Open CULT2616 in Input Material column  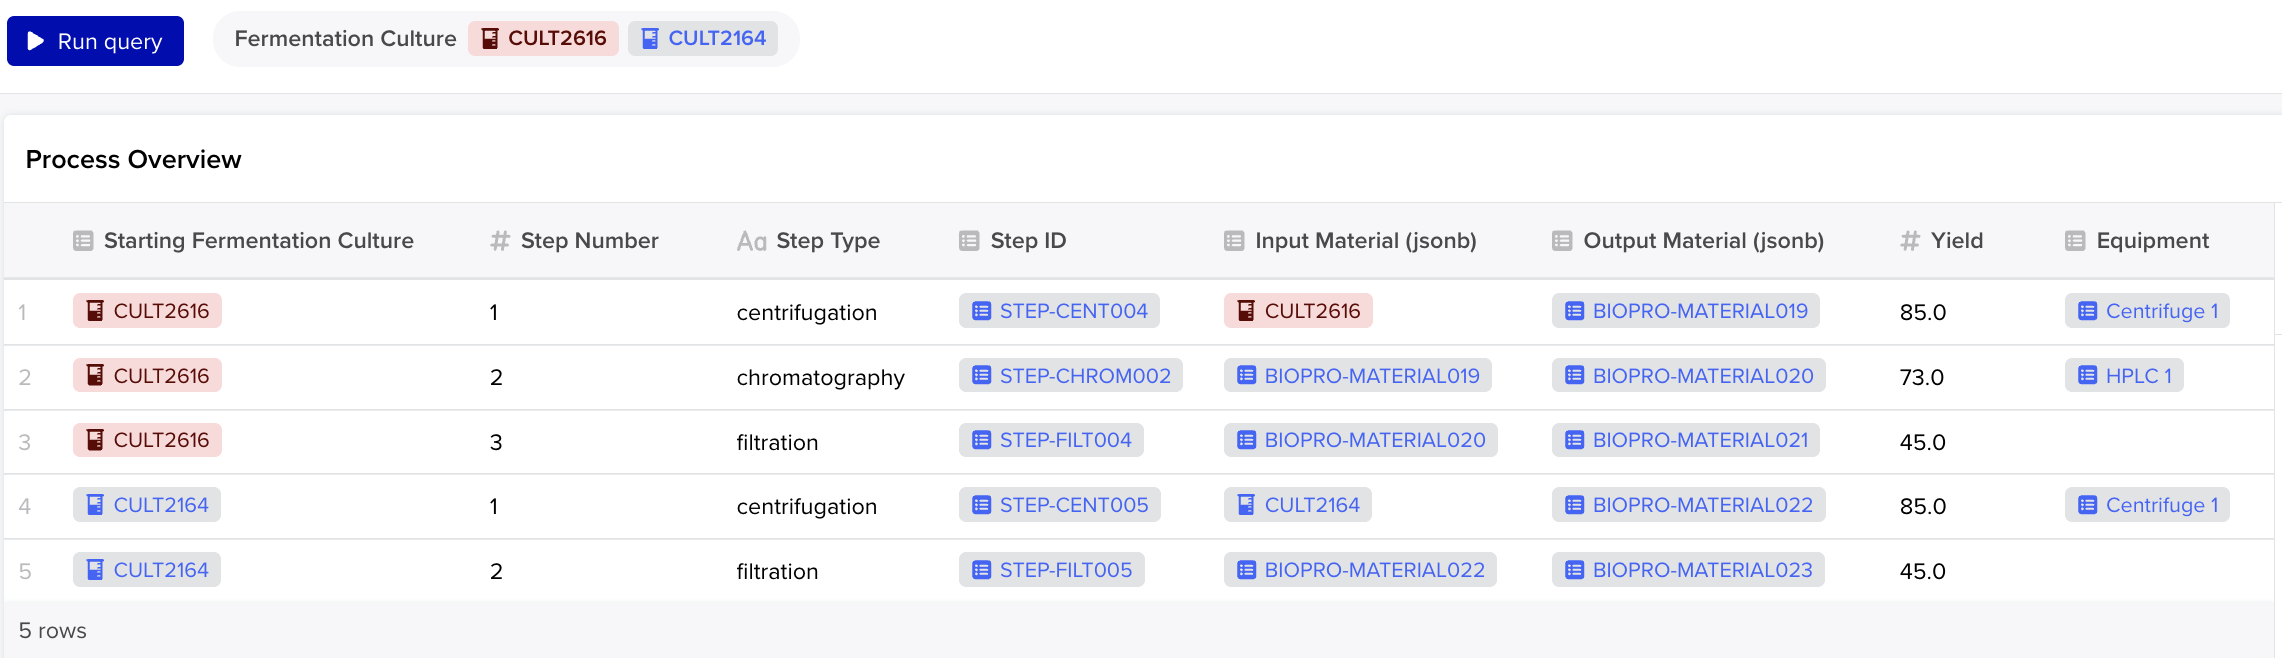(1298, 311)
